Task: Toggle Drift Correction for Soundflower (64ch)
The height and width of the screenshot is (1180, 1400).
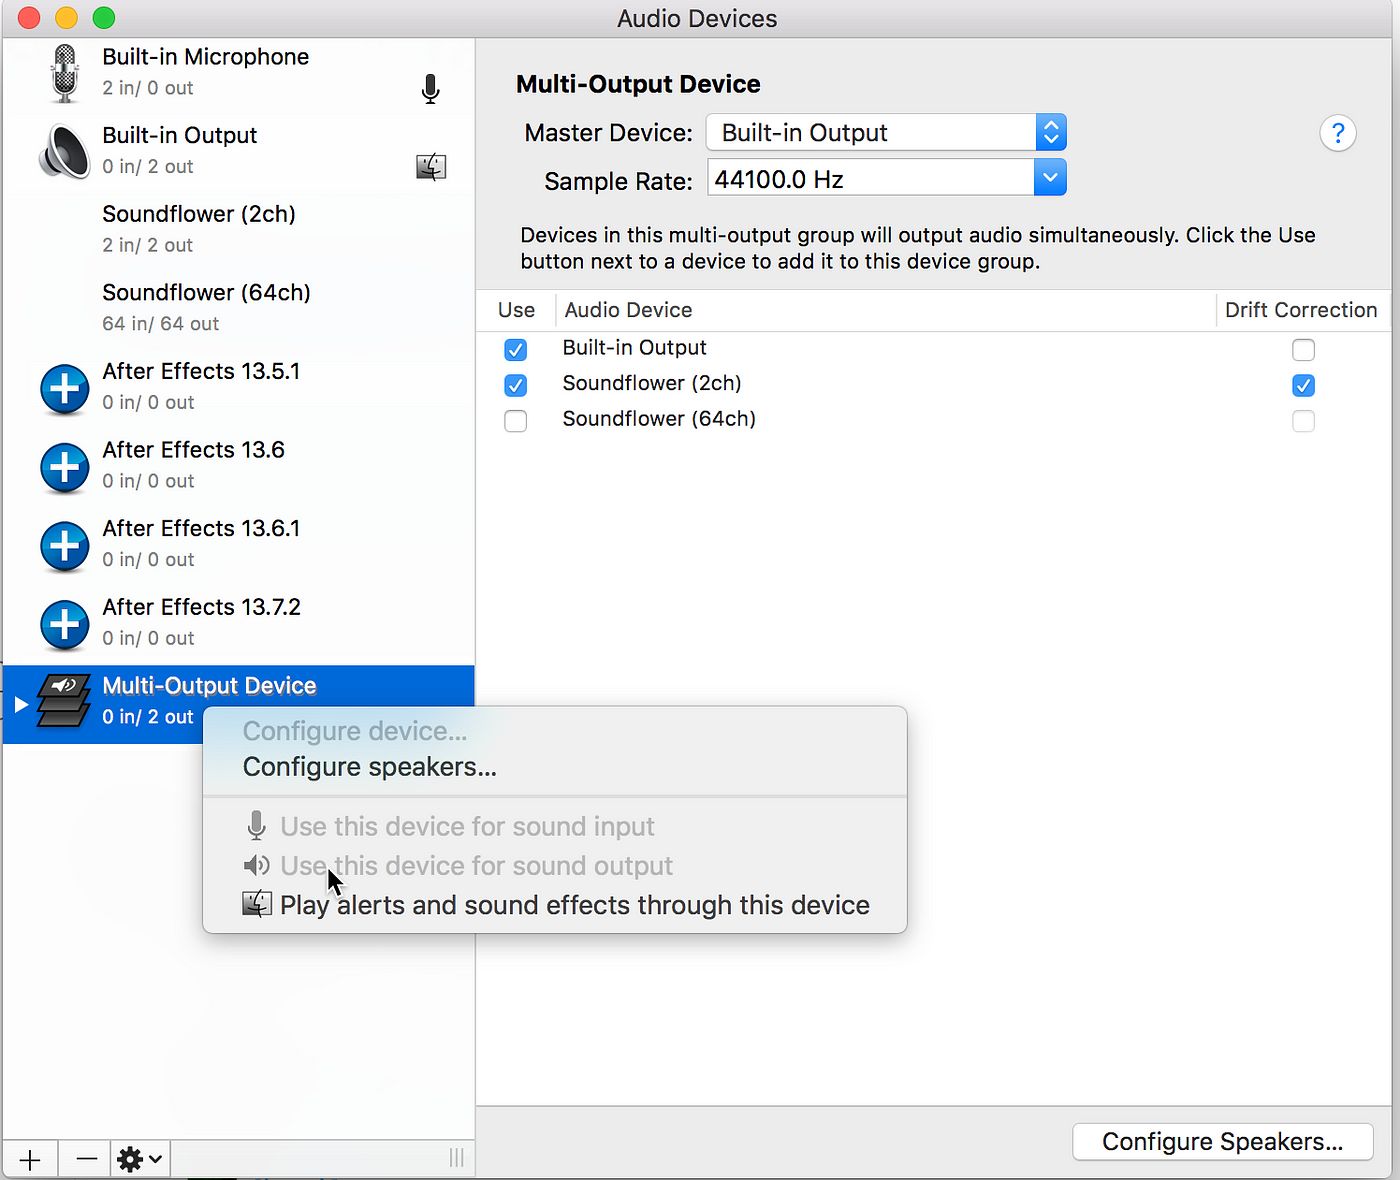Action: point(1303,421)
